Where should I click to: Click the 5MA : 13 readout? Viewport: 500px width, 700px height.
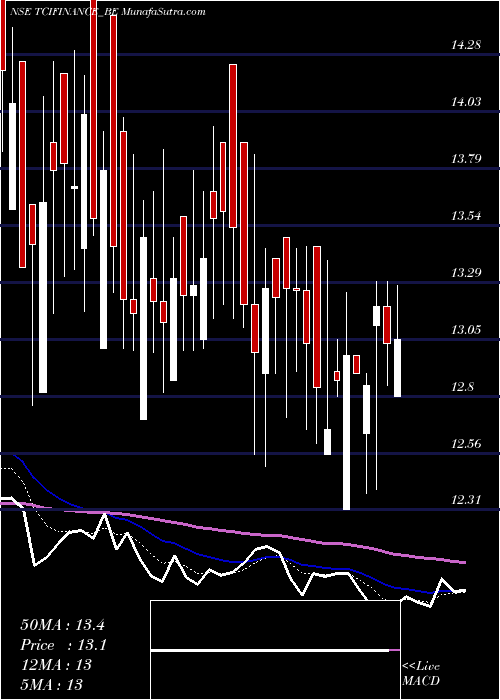tap(52, 684)
